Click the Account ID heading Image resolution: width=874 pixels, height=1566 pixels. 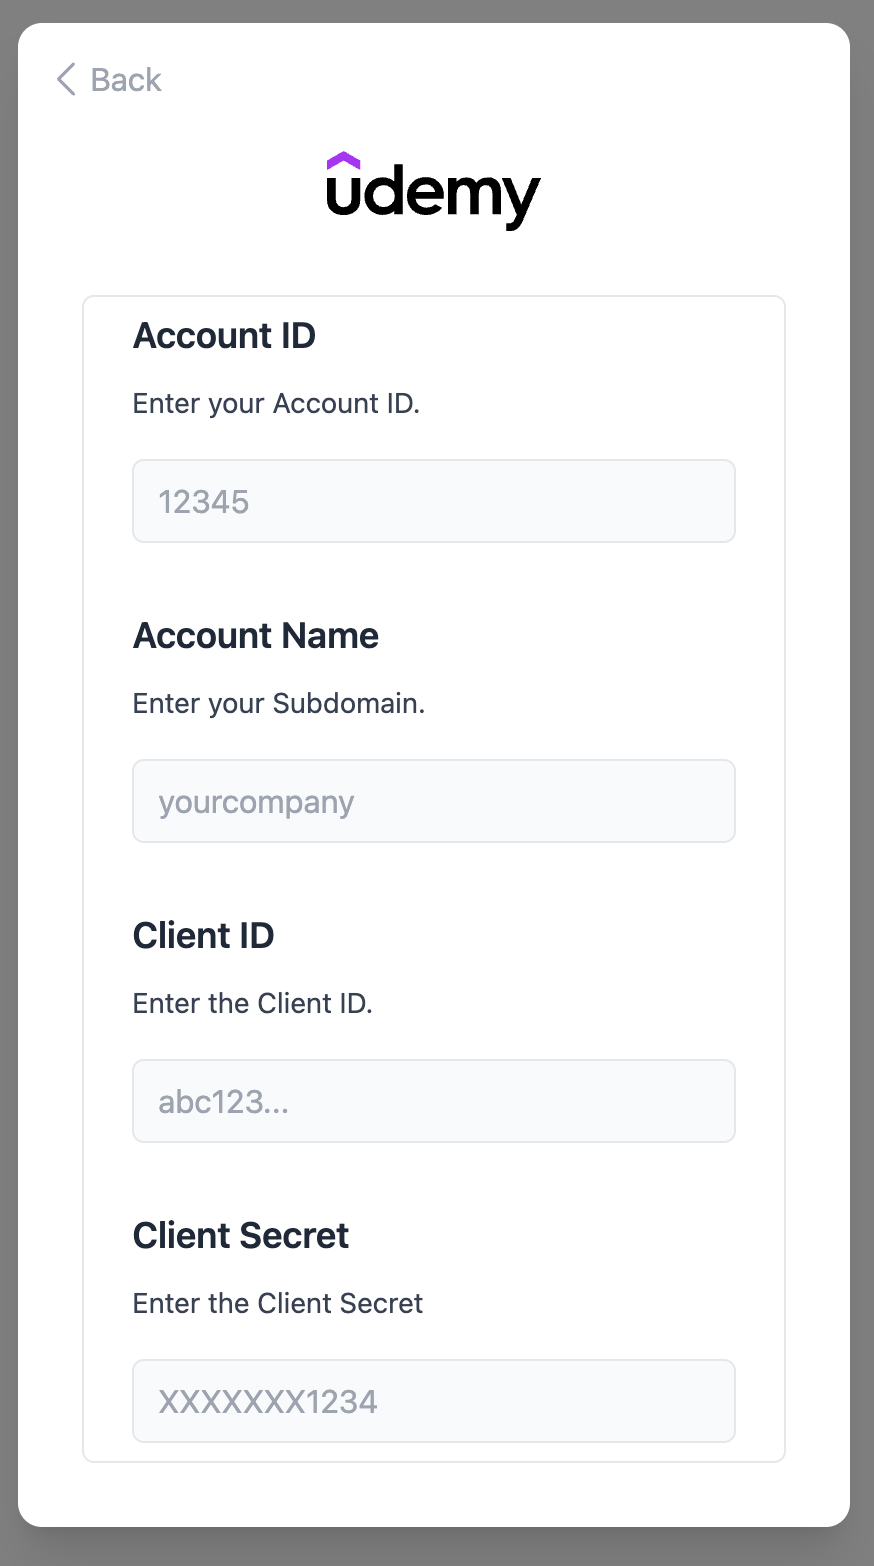click(x=224, y=336)
